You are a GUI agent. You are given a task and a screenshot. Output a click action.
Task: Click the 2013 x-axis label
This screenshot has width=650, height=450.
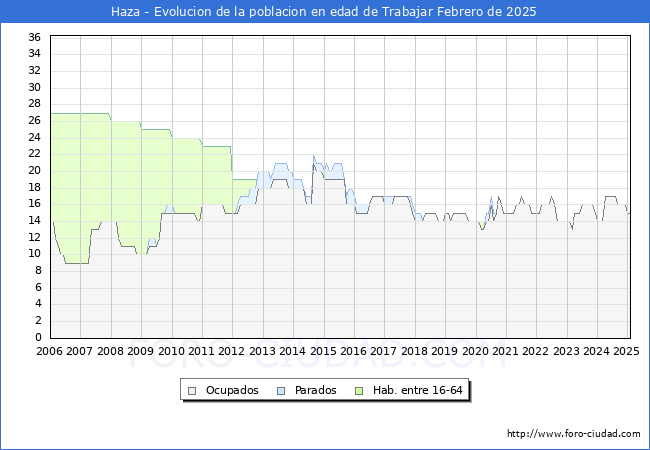(x=262, y=351)
